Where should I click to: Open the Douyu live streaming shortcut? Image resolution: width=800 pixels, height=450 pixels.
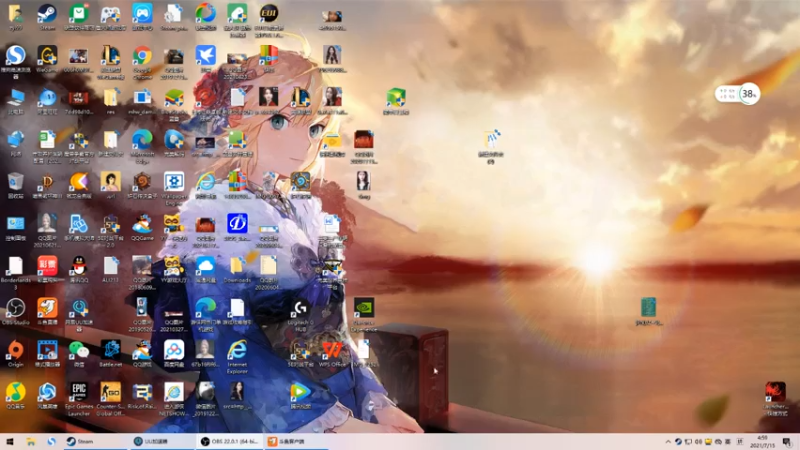pyautogui.click(x=47, y=311)
